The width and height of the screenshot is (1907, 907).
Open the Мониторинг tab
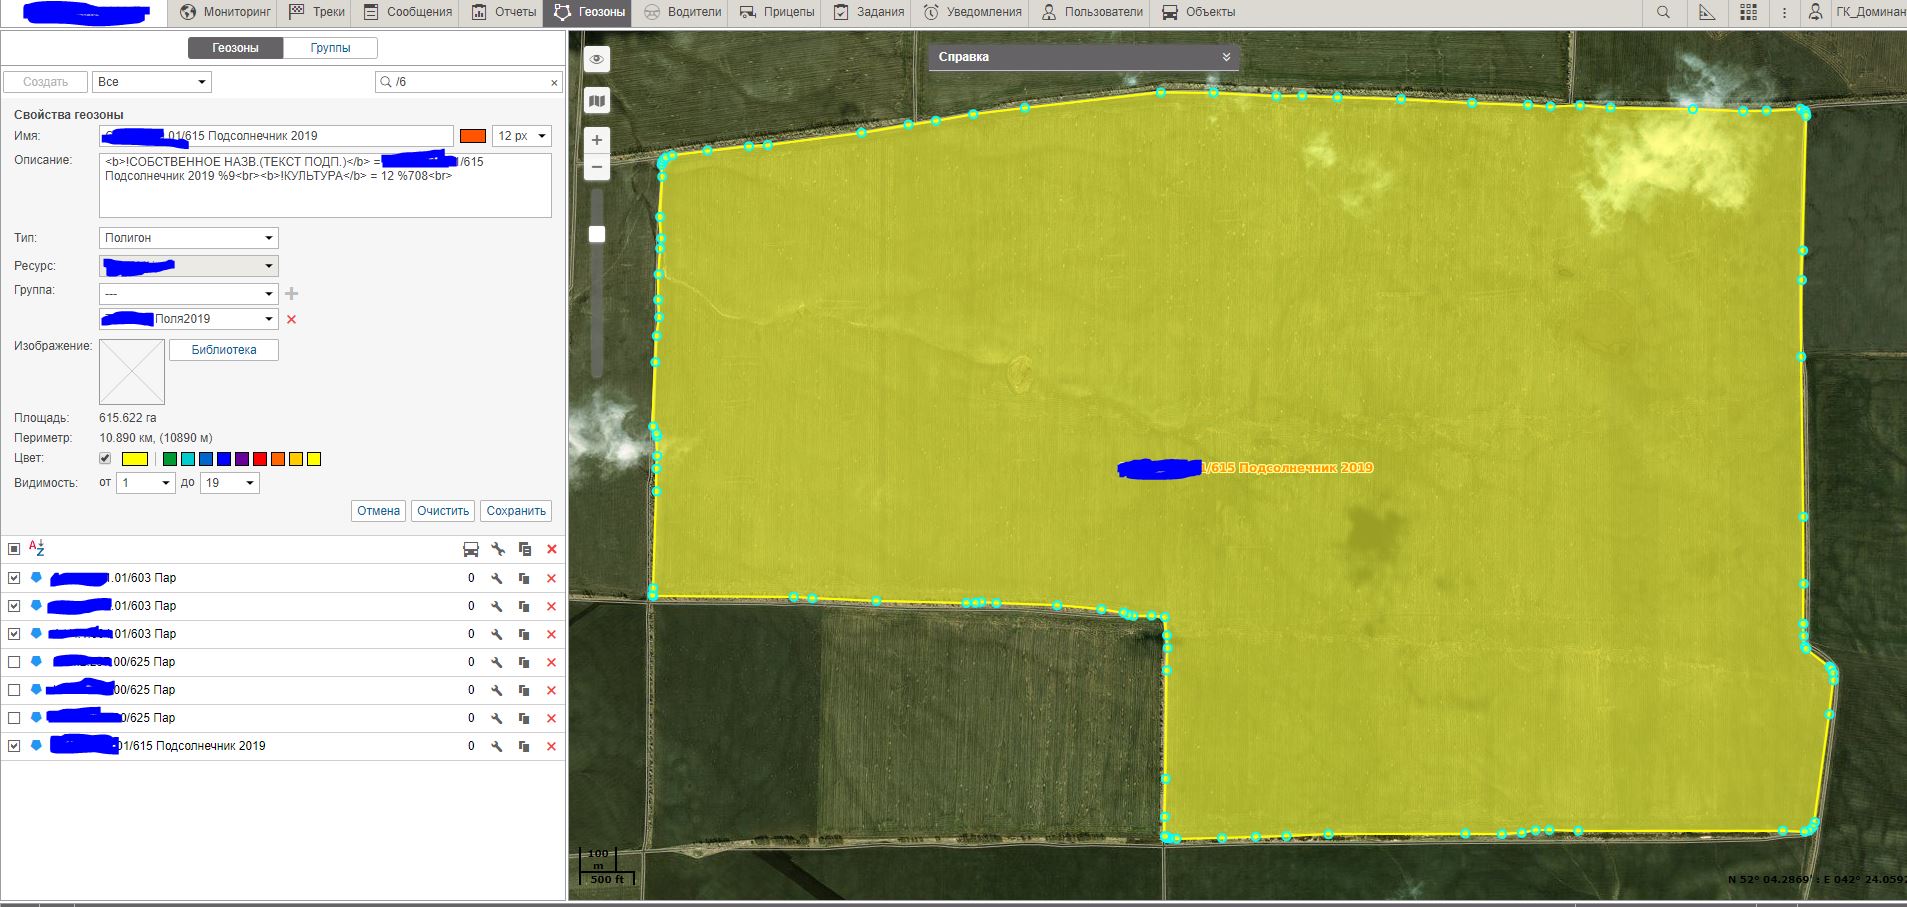click(226, 12)
